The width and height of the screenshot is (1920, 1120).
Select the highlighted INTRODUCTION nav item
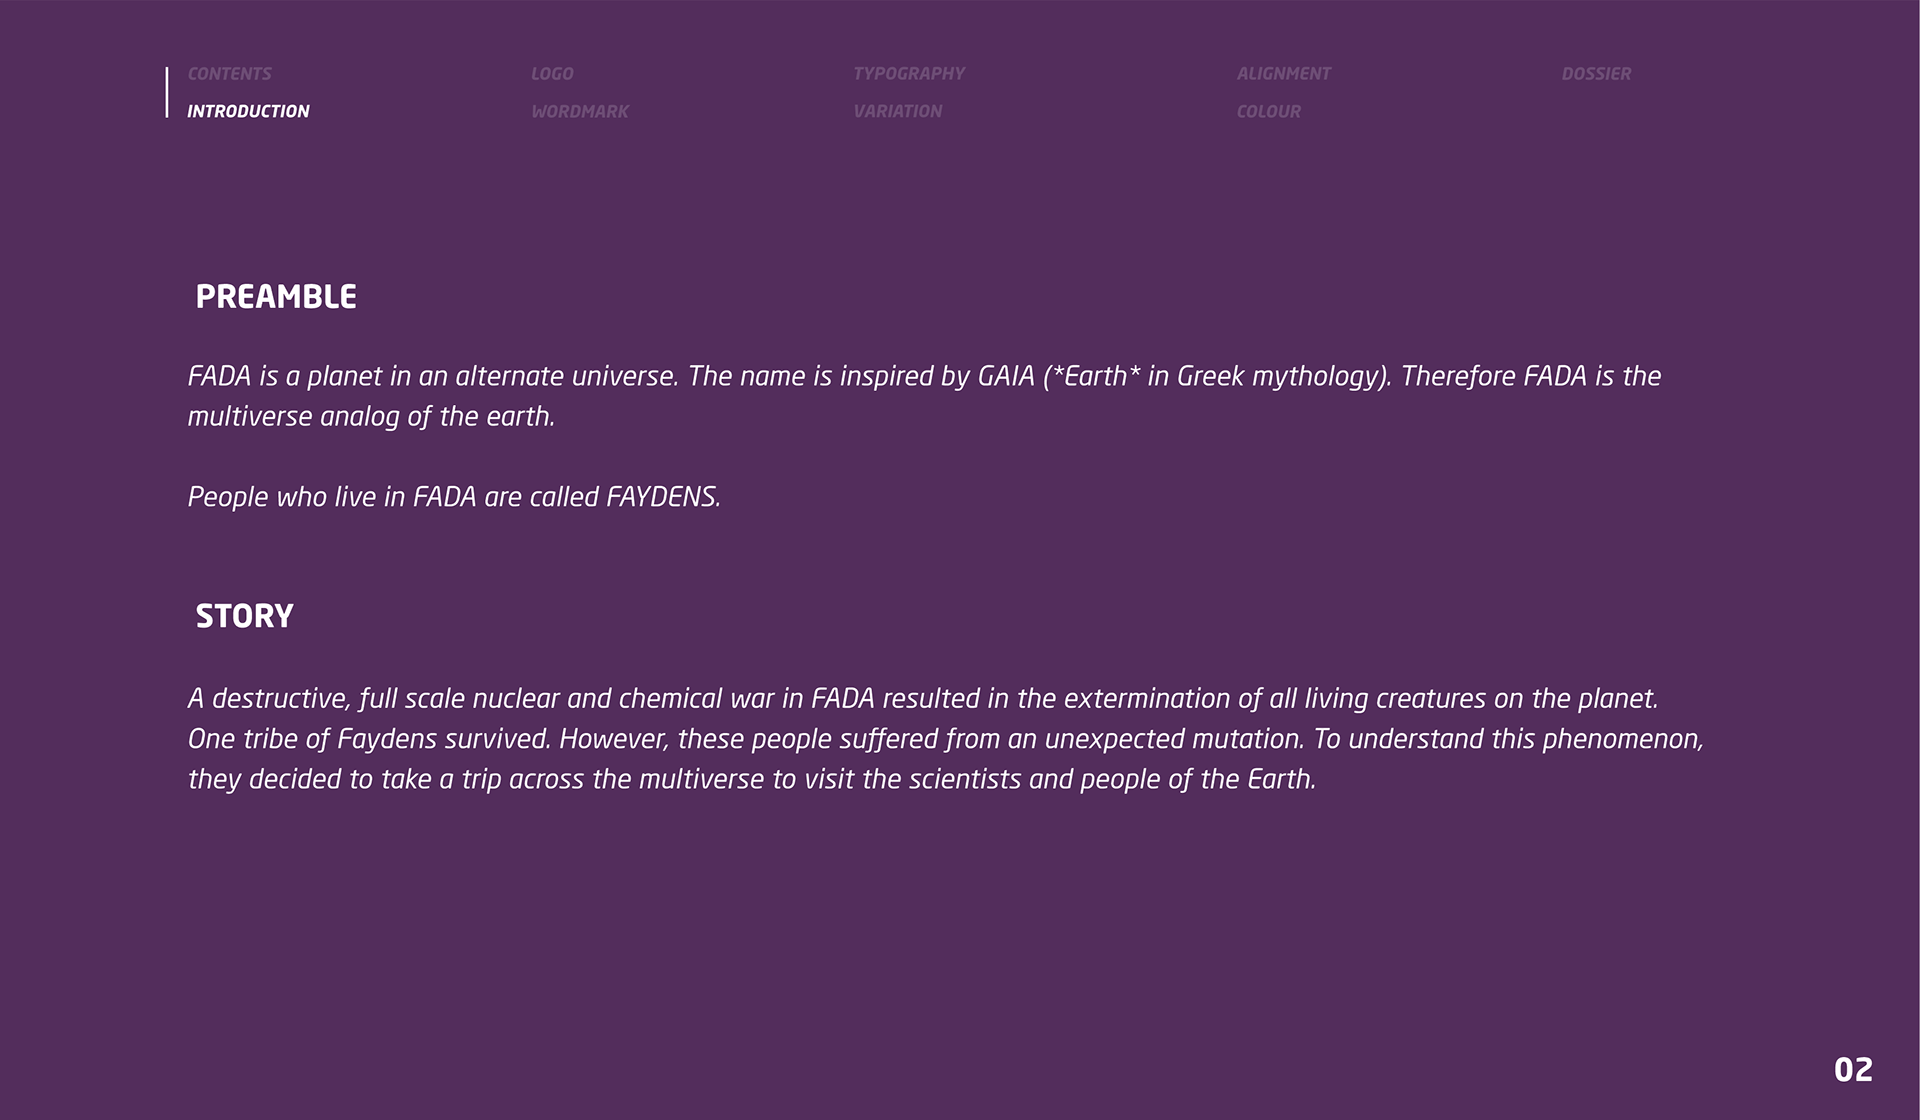(248, 111)
